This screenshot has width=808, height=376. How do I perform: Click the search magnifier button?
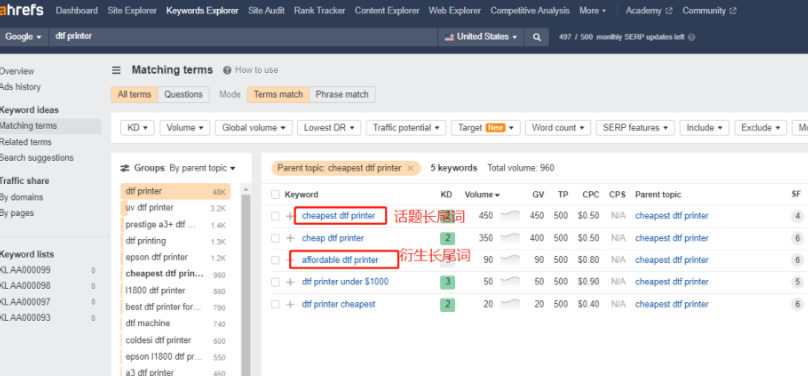click(x=536, y=37)
